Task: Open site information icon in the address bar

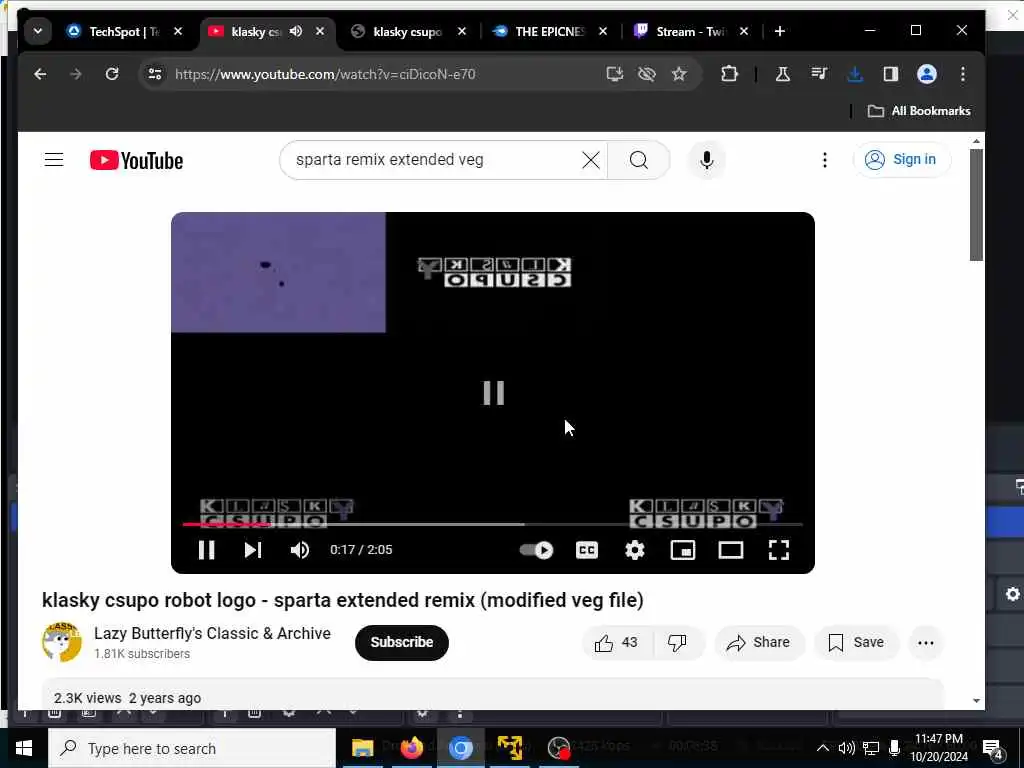Action: coord(155,74)
